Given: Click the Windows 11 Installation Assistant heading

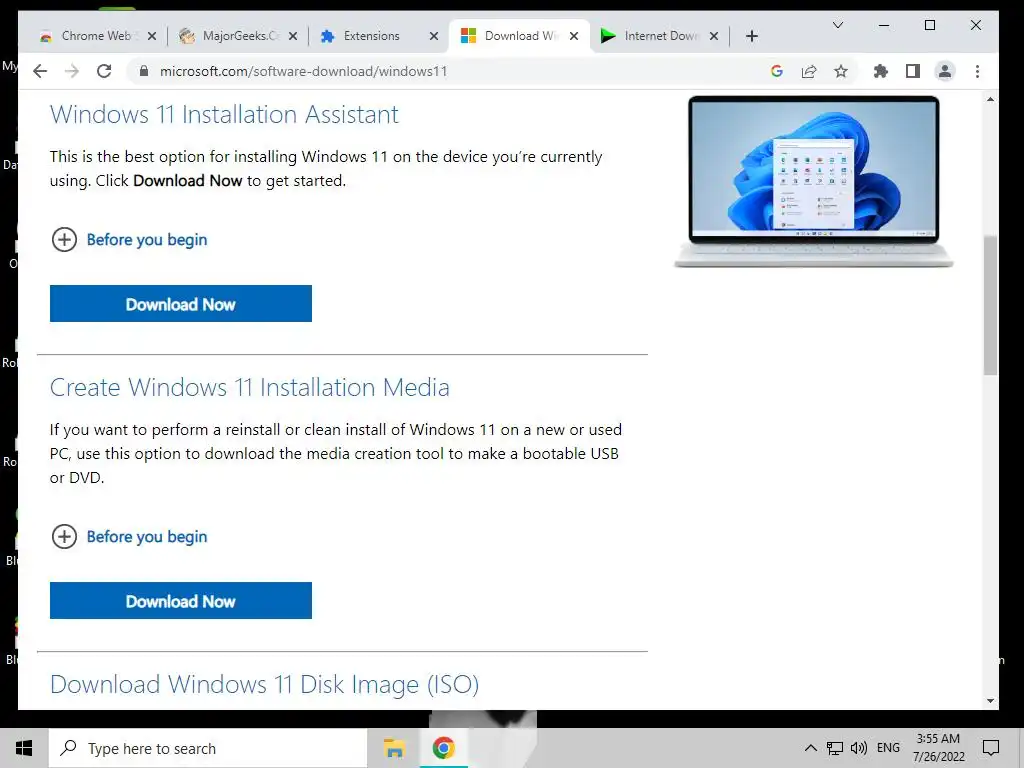Looking at the screenshot, I should pos(224,114).
